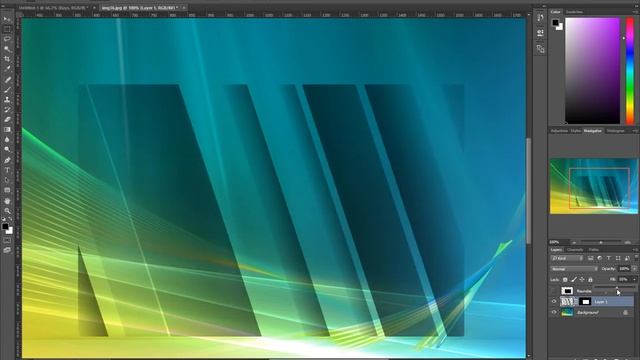
Task: Open the Fill slider dropdown arrow
Action: (634, 280)
